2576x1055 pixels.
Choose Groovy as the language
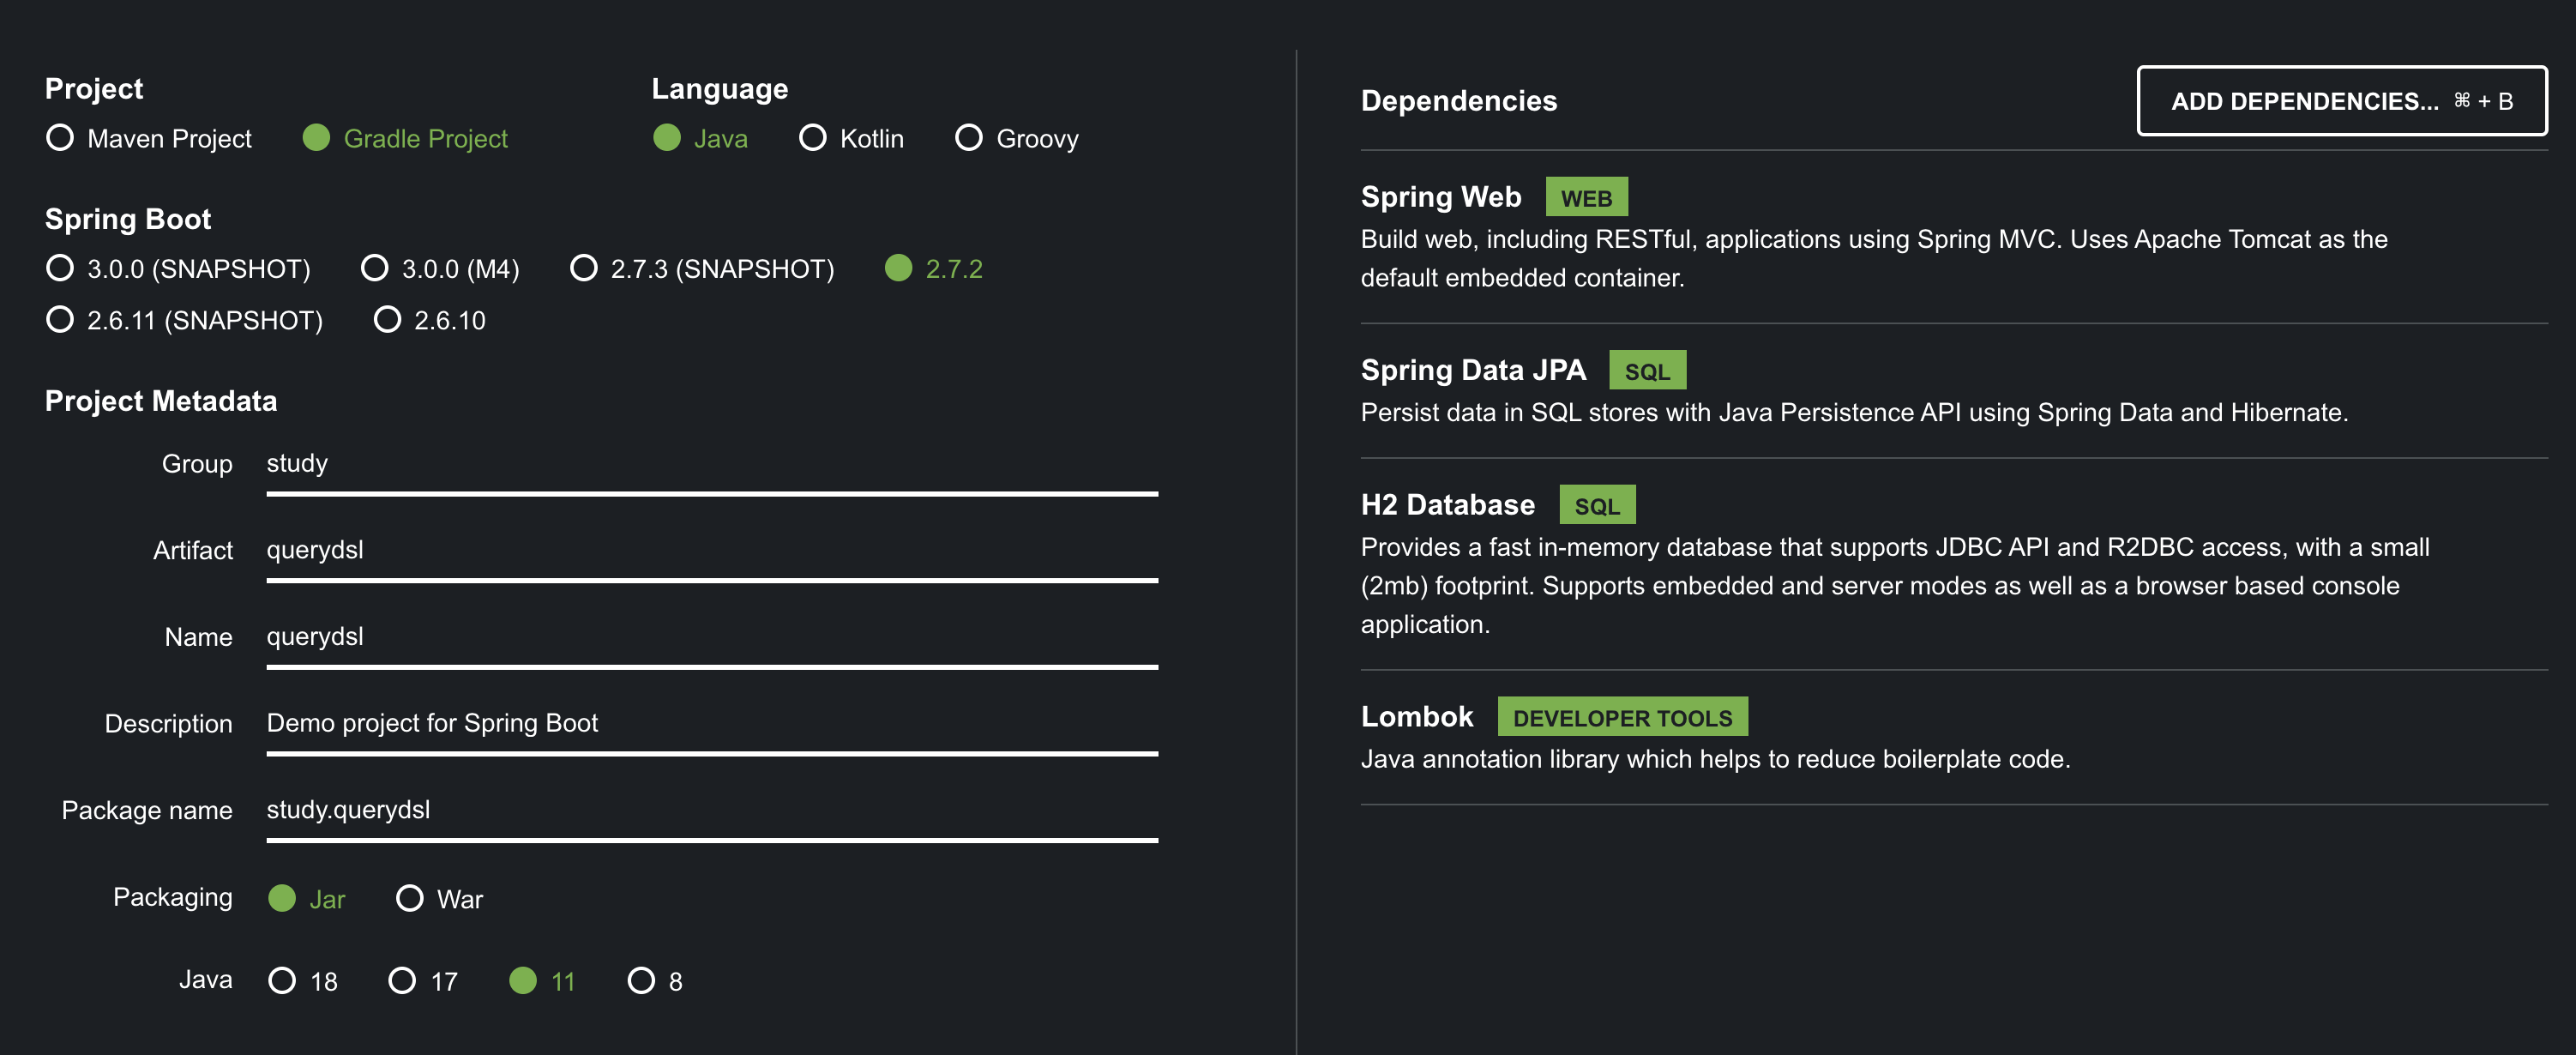click(x=968, y=138)
